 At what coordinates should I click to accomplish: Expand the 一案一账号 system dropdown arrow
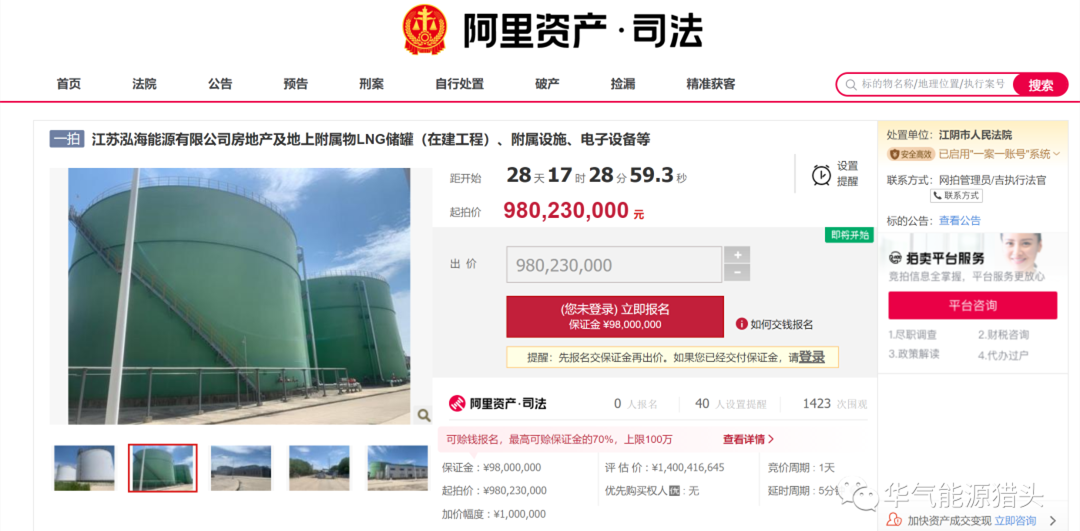1056,154
